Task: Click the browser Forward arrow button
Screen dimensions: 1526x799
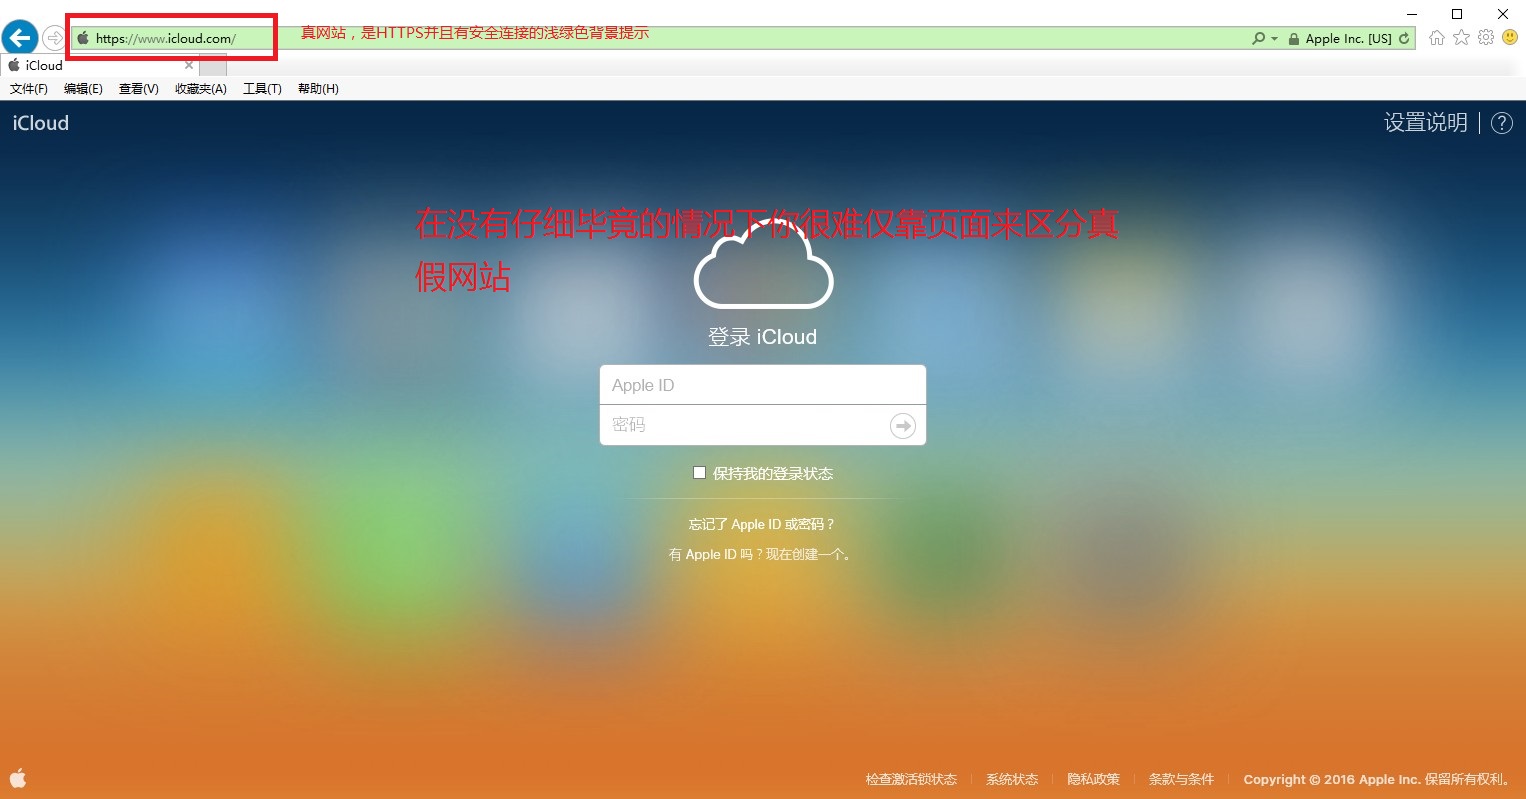Action: click(x=54, y=38)
